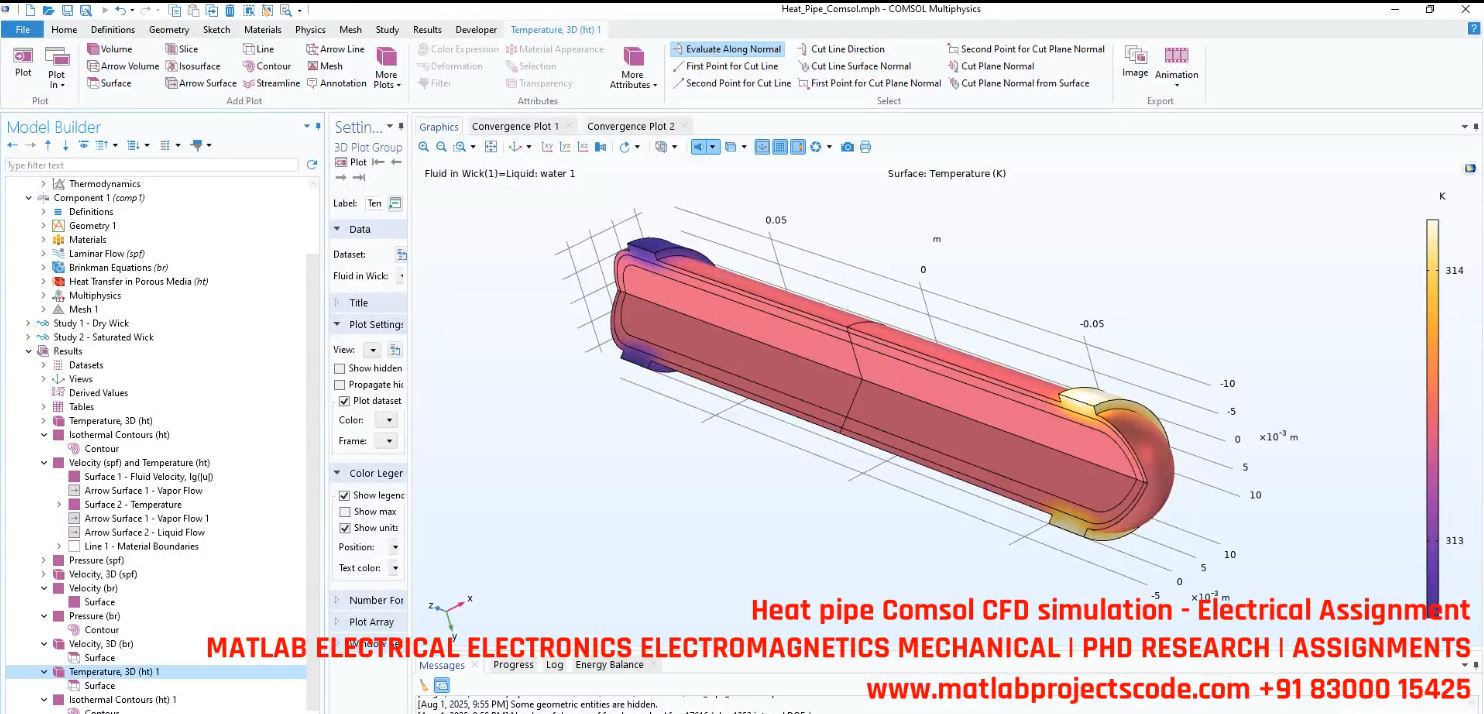Select the Go to XY View icon
The image size is (1484, 714).
click(x=549, y=146)
